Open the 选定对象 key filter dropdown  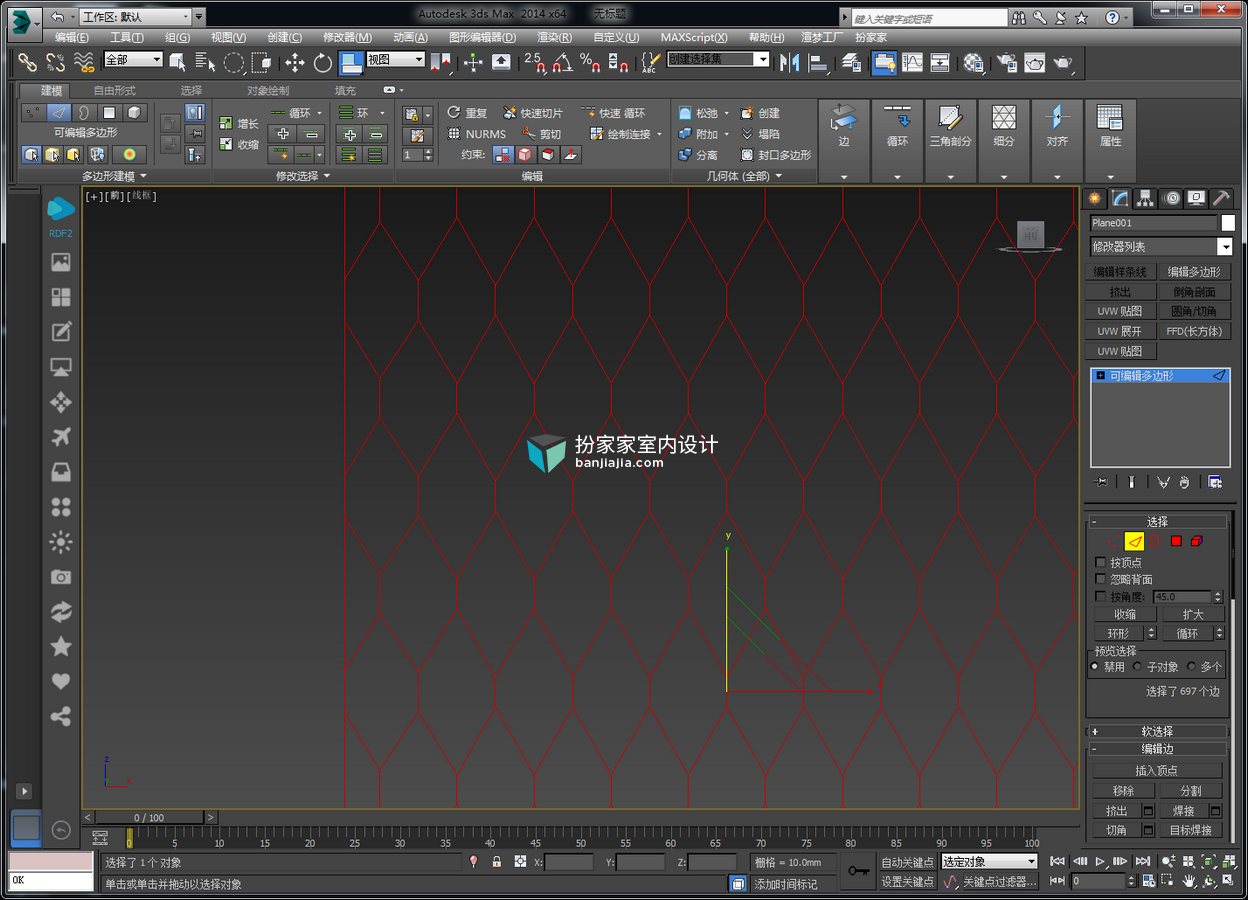pos(990,862)
